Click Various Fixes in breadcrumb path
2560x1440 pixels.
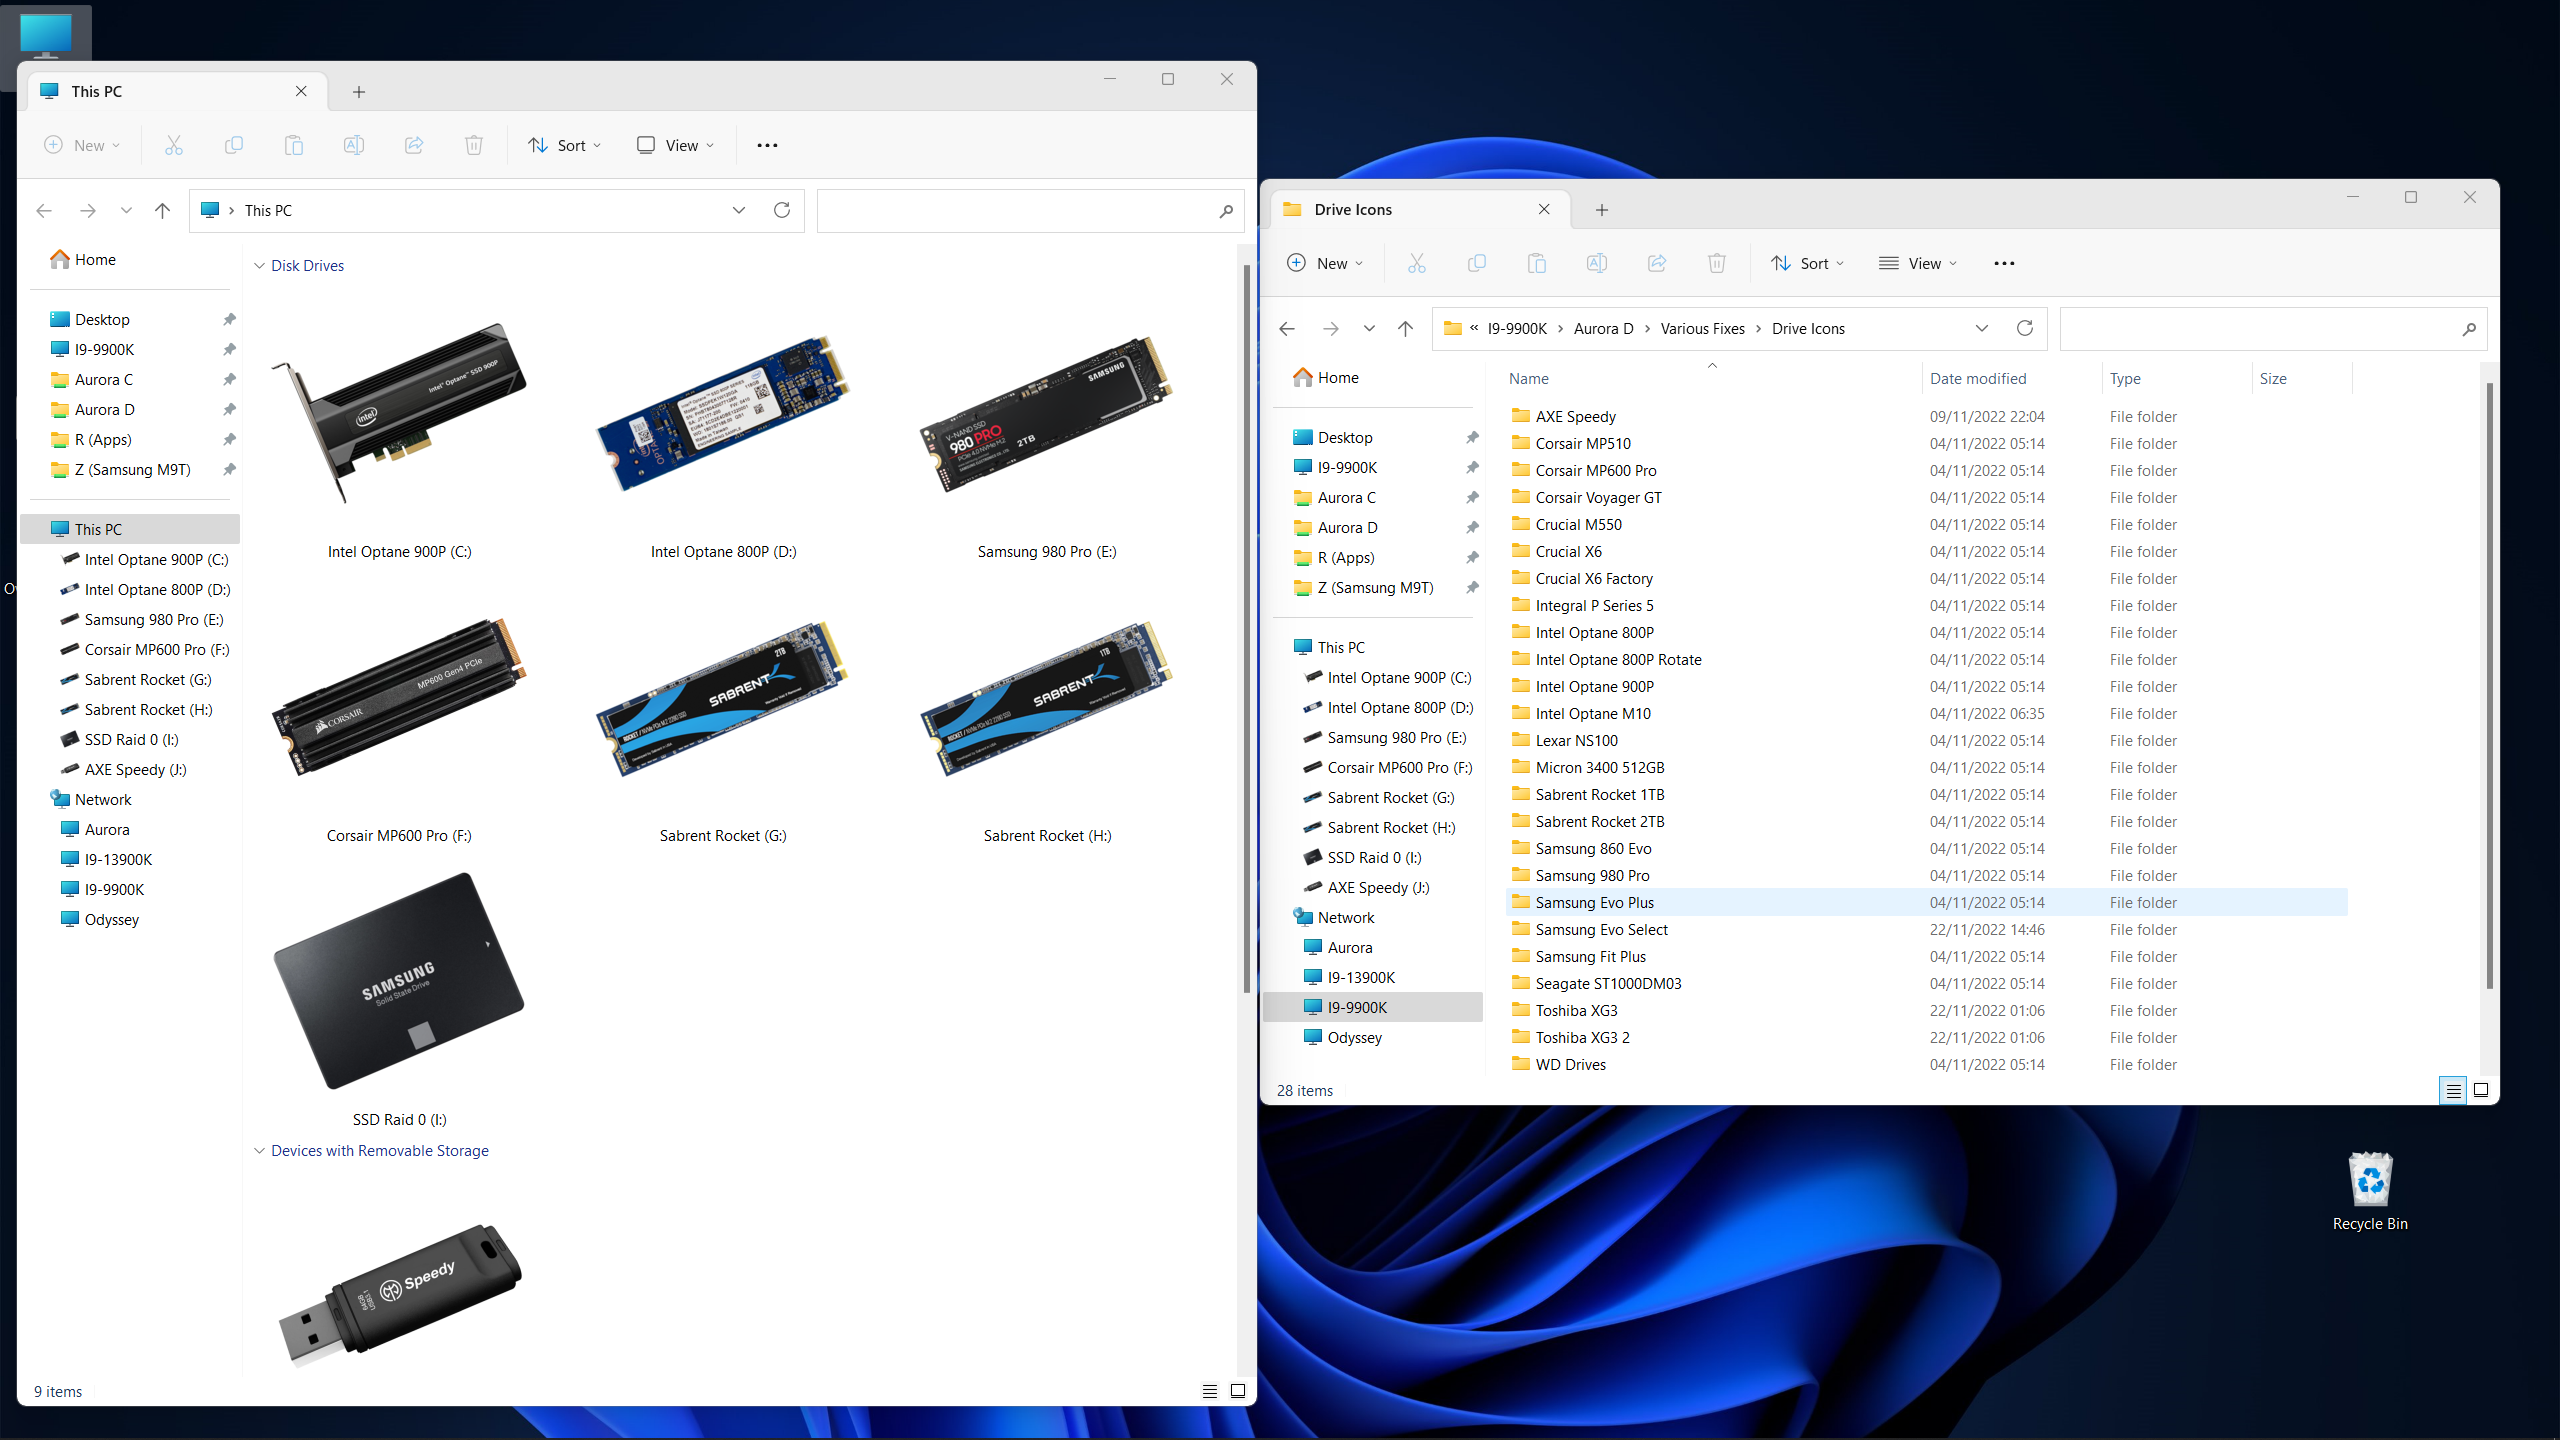point(1702,328)
